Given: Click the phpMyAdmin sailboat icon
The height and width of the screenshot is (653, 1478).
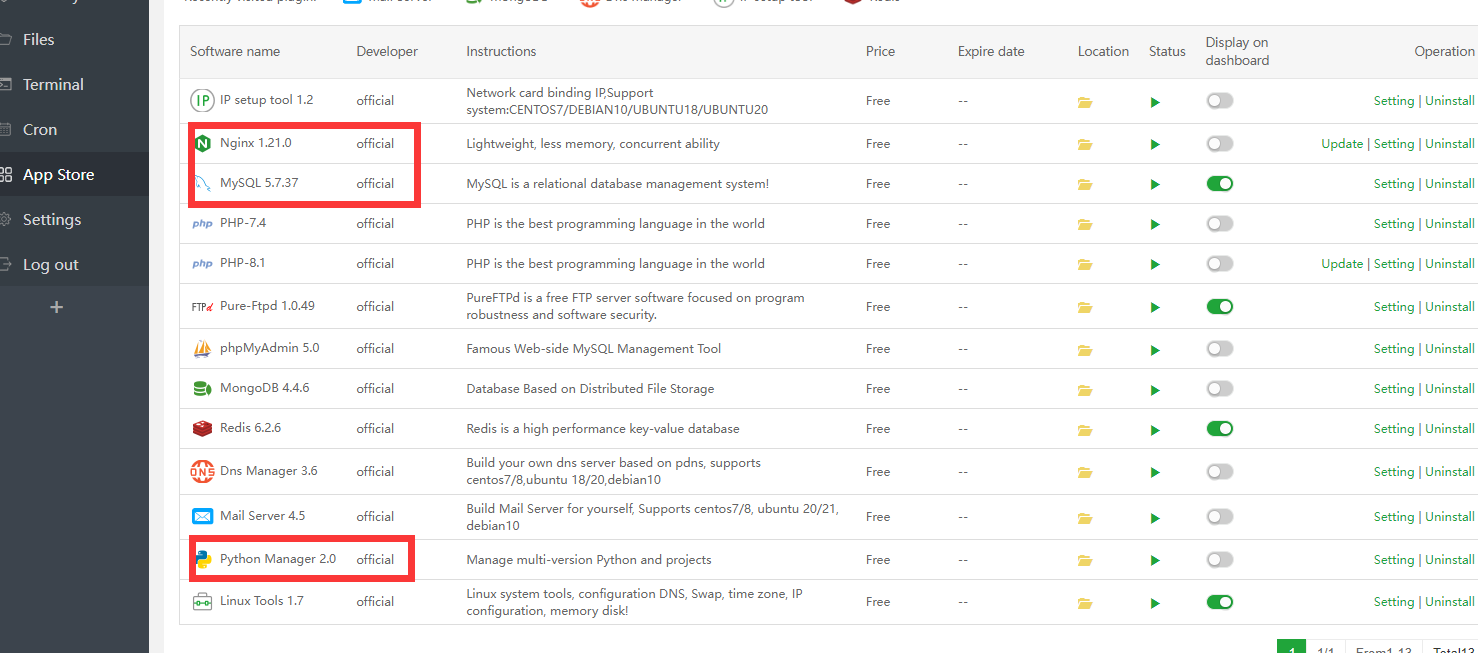Looking at the screenshot, I should pos(202,349).
